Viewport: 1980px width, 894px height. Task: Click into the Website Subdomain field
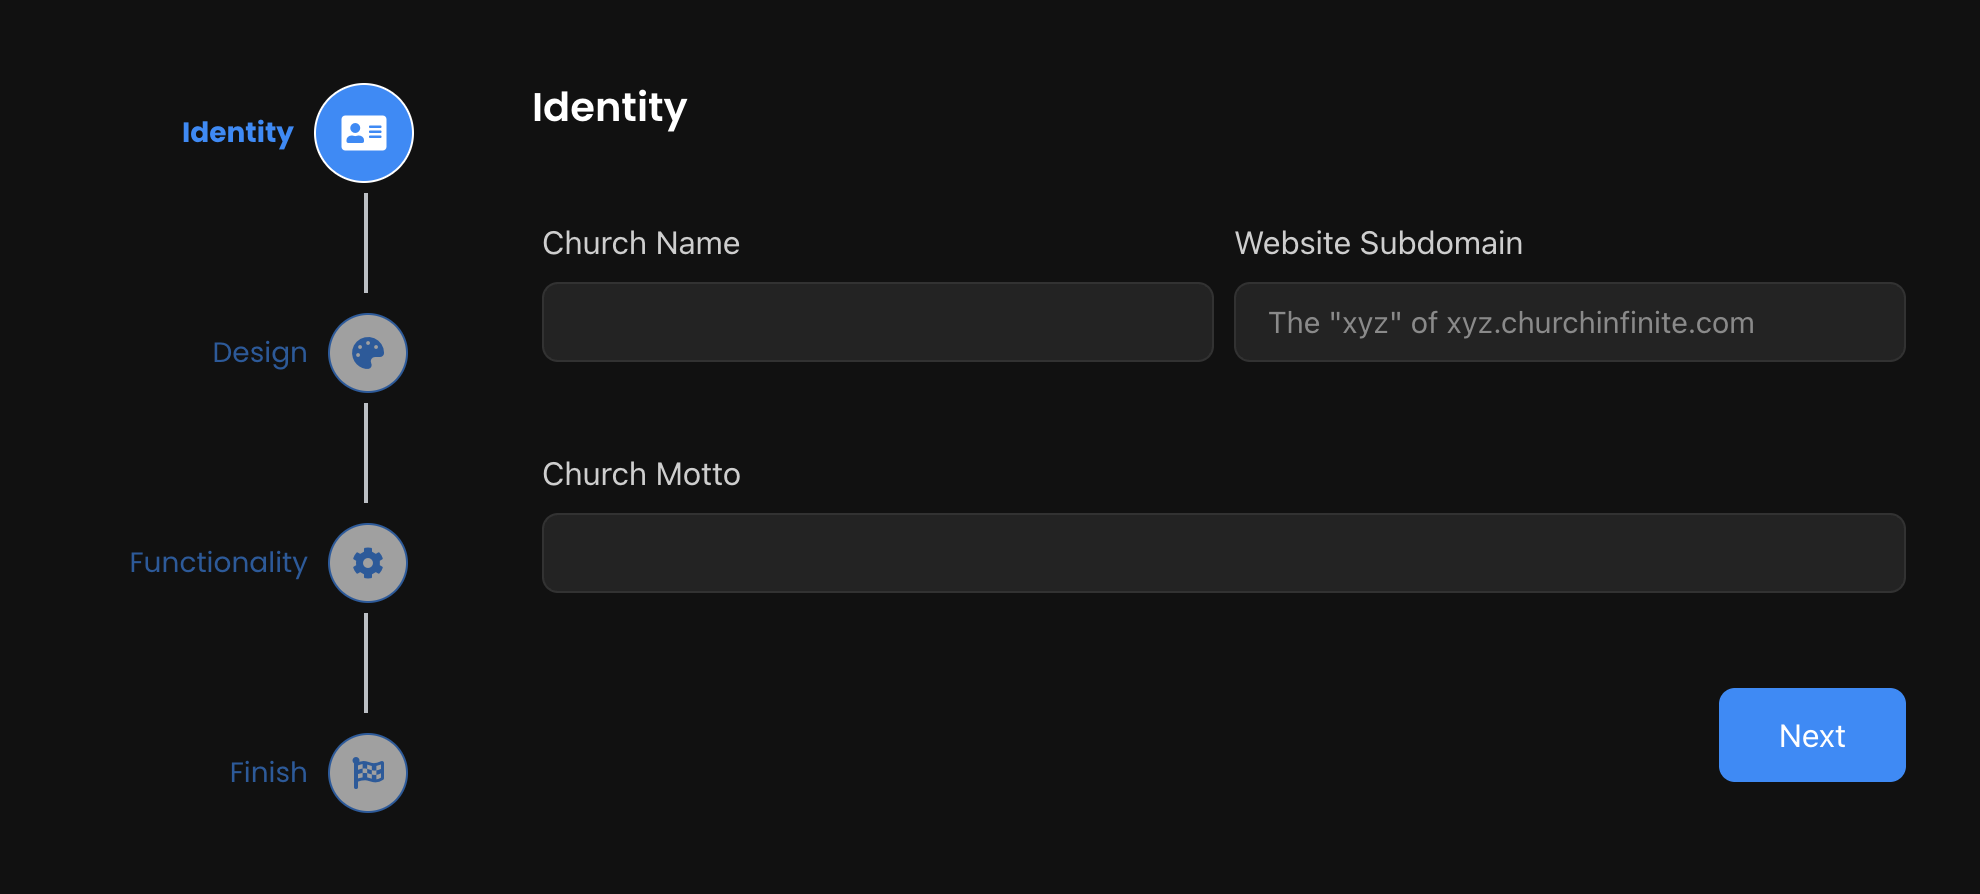[x=1569, y=322]
